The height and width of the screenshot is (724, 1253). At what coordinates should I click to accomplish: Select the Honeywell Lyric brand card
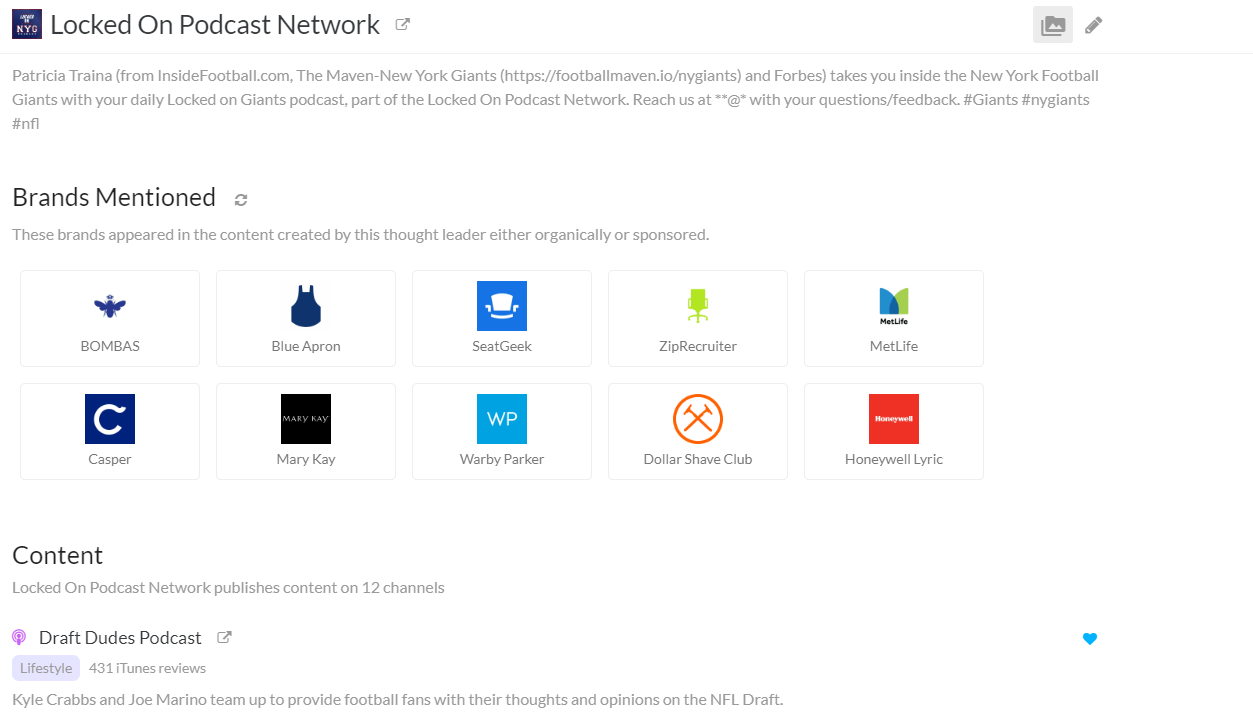pos(894,431)
